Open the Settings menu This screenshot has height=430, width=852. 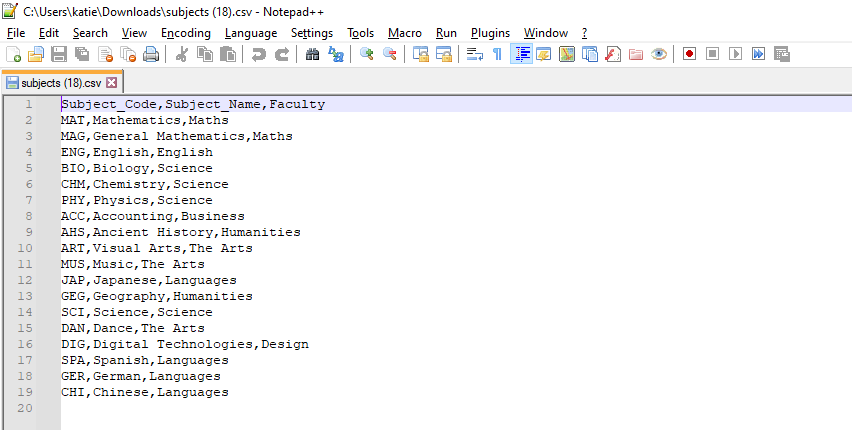tap(312, 33)
